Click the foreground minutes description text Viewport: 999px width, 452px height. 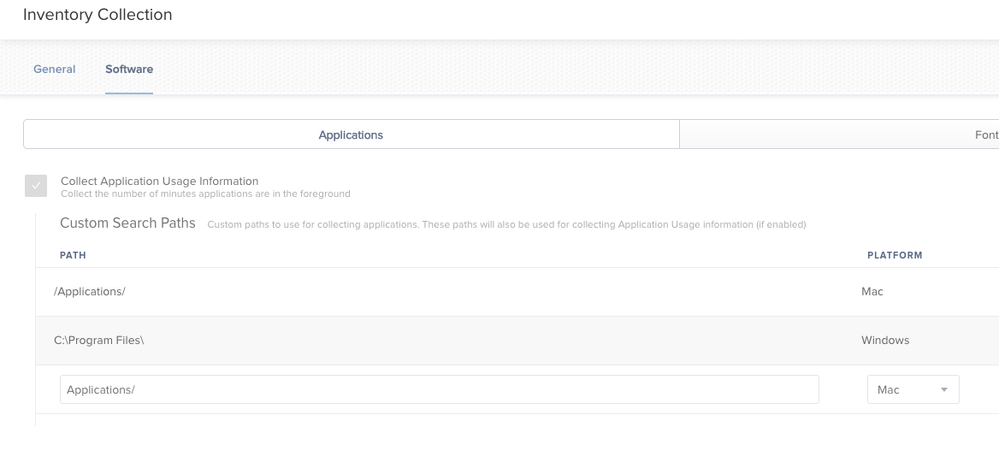(205, 193)
